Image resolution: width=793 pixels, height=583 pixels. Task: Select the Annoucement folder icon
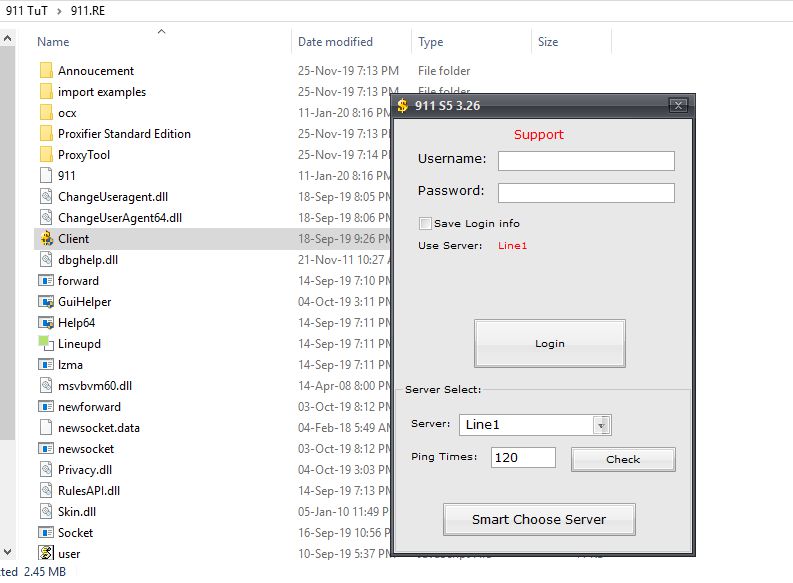(x=46, y=71)
